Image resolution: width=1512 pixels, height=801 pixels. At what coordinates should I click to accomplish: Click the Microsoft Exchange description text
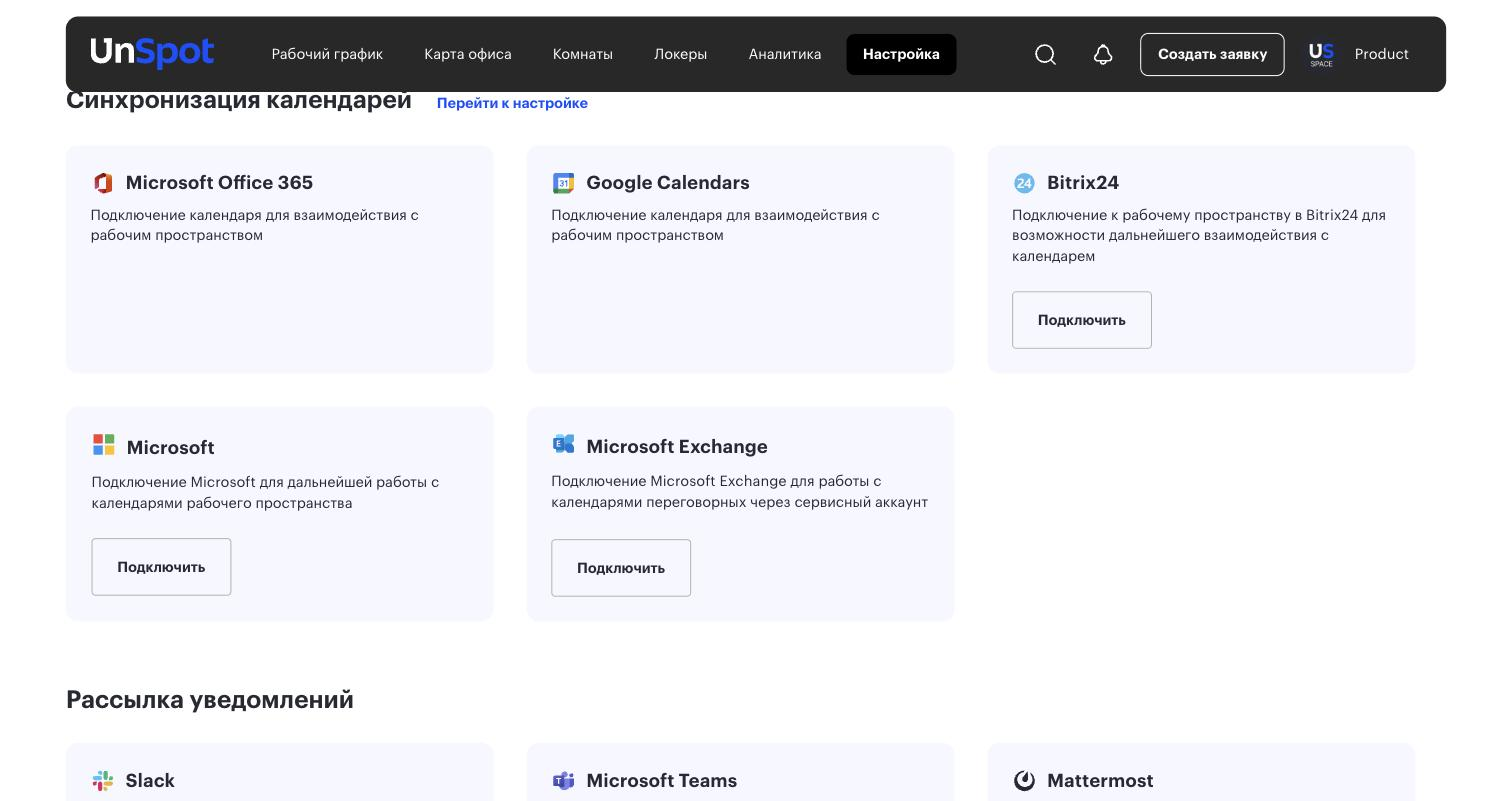(x=740, y=492)
